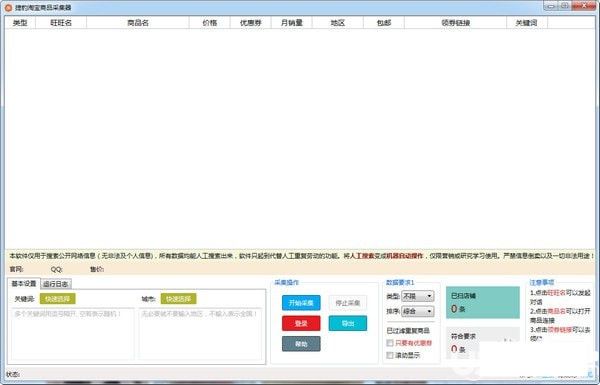Select the 月销量 column header
Viewport: 600px width, 385px height.
click(x=292, y=23)
